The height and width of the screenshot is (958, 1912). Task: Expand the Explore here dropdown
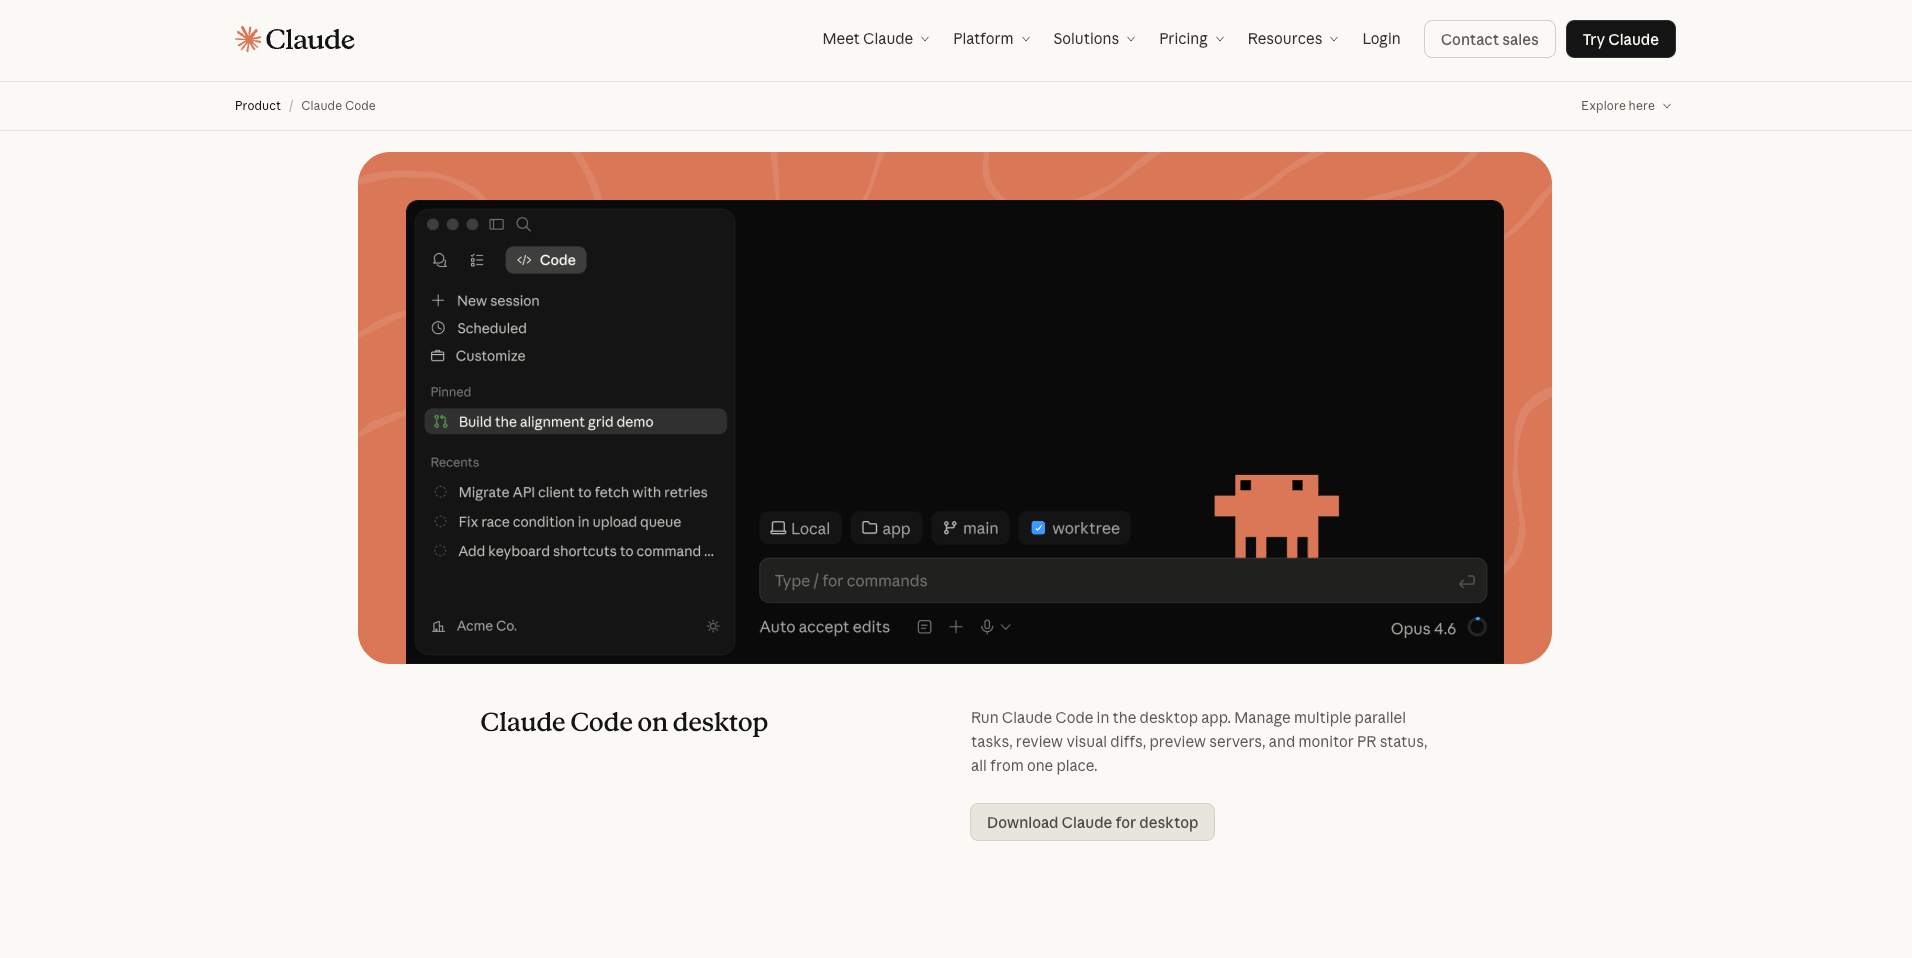tap(1626, 106)
